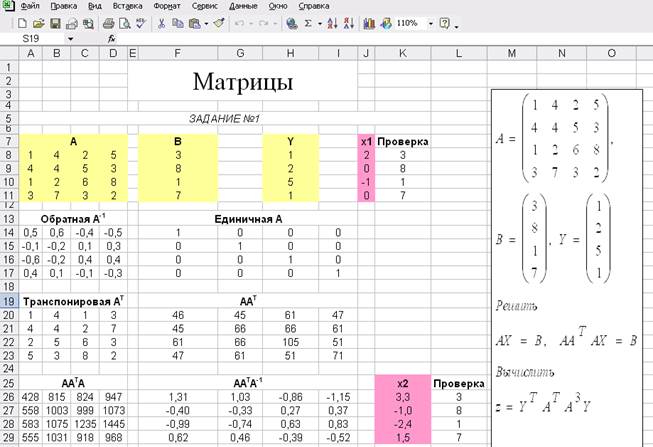Select row 25 by its header
The image size is (653, 447).
click(9, 383)
